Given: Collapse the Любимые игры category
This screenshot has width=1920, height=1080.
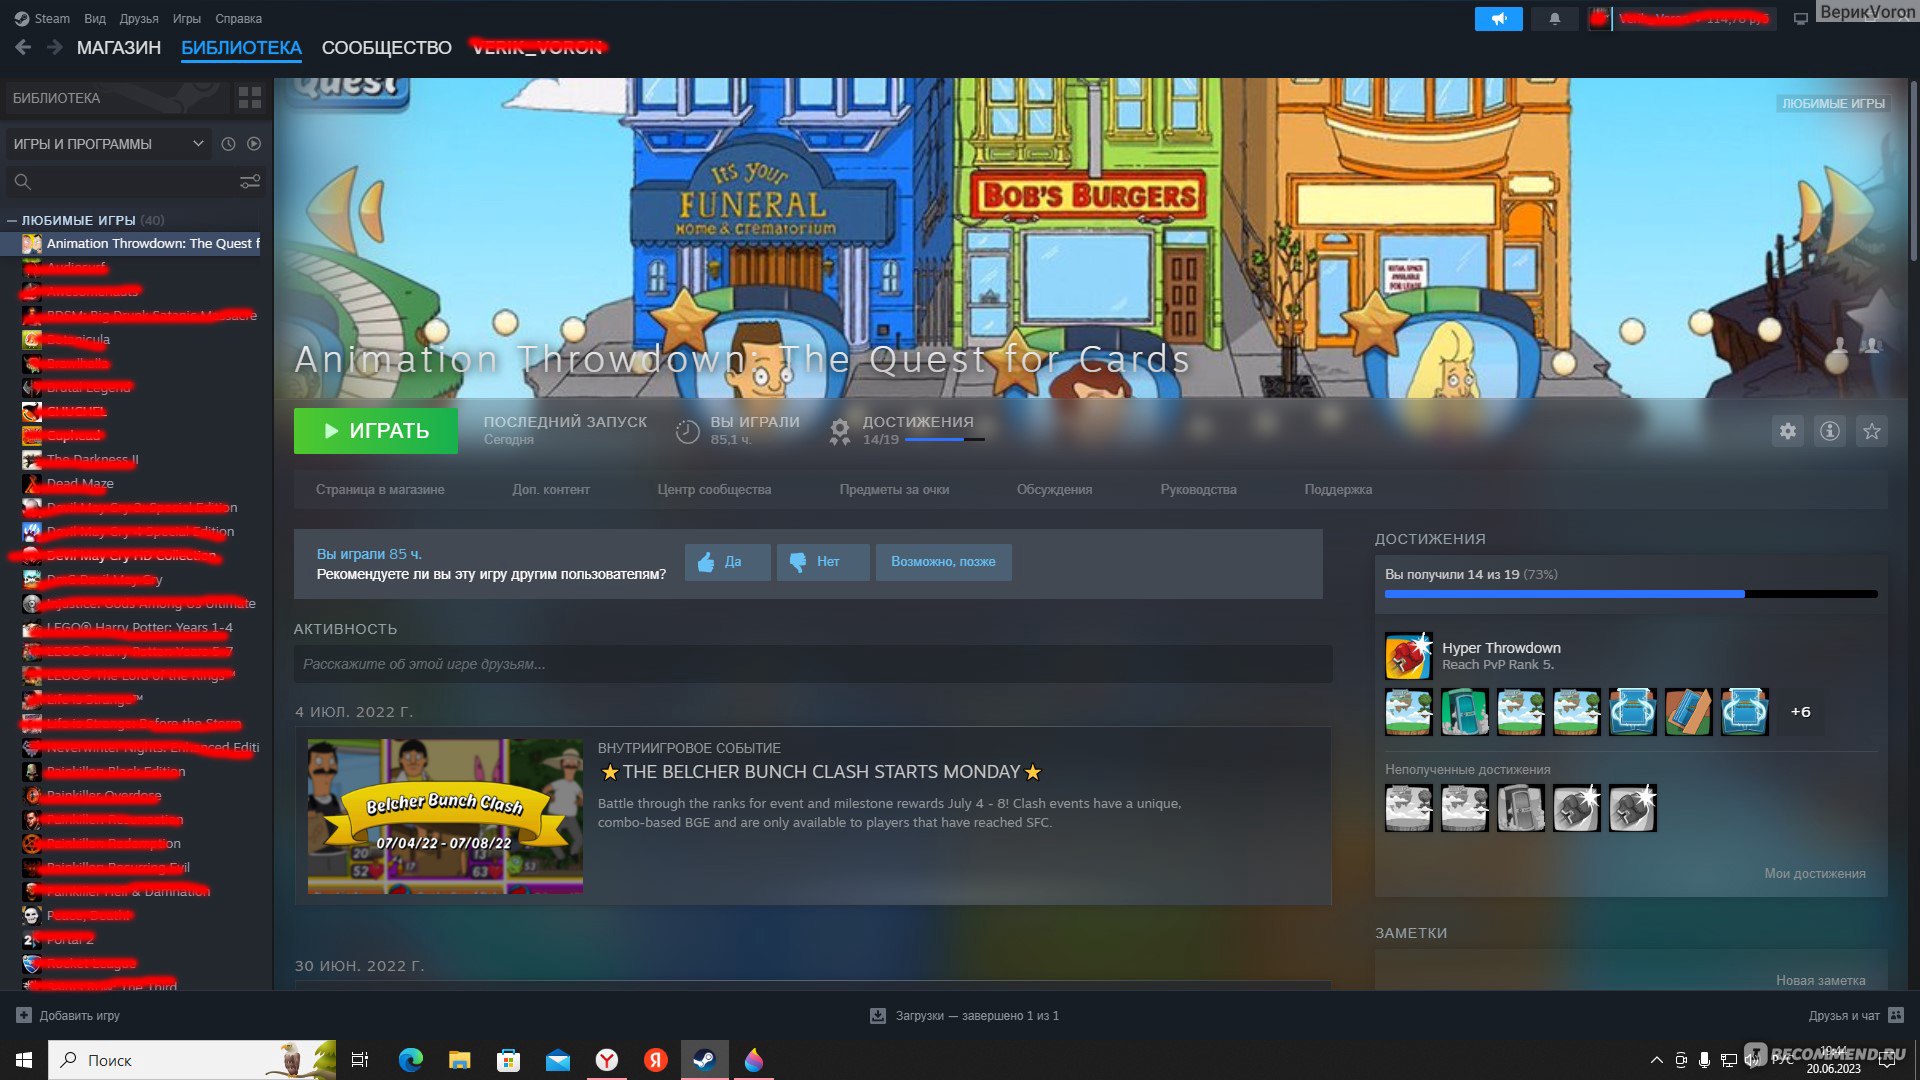Looking at the screenshot, I should 12,220.
